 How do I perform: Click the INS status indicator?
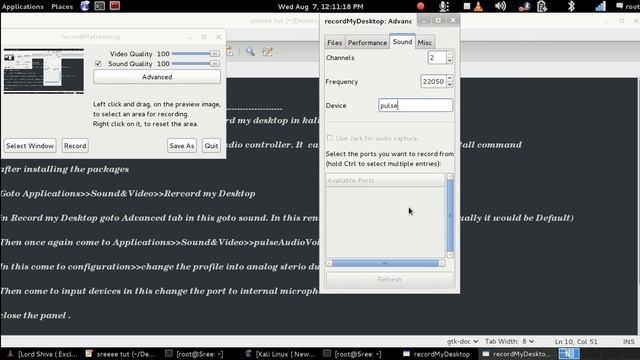pos(629,341)
